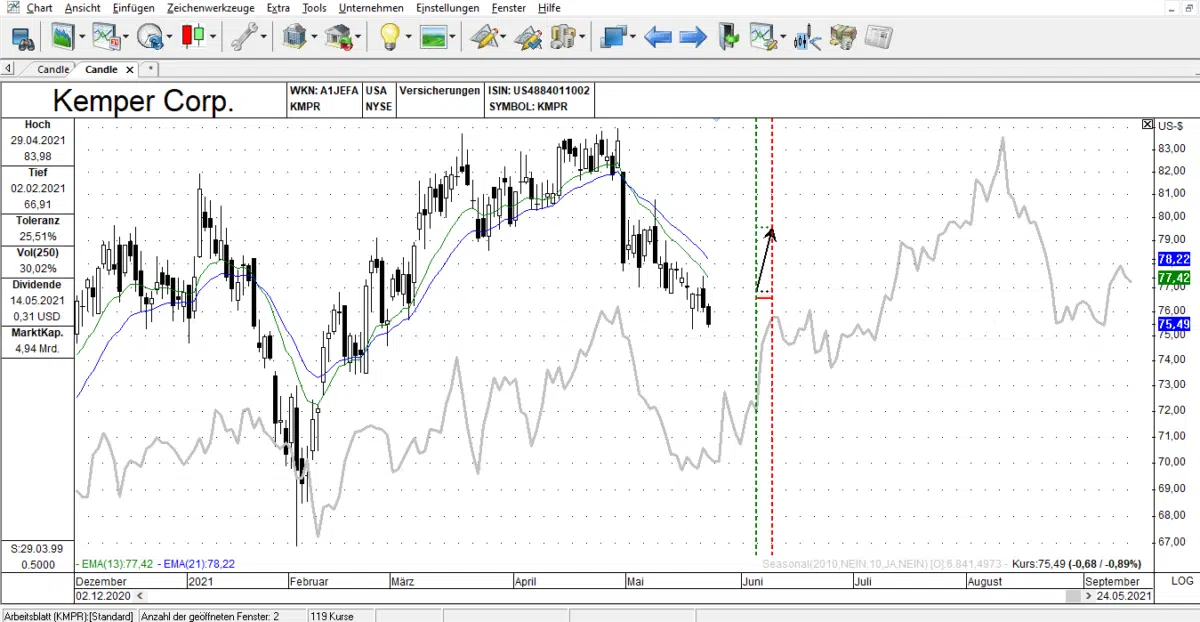1200x622 pixels.
Task: Click the office building company icon
Action: point(294,38)
